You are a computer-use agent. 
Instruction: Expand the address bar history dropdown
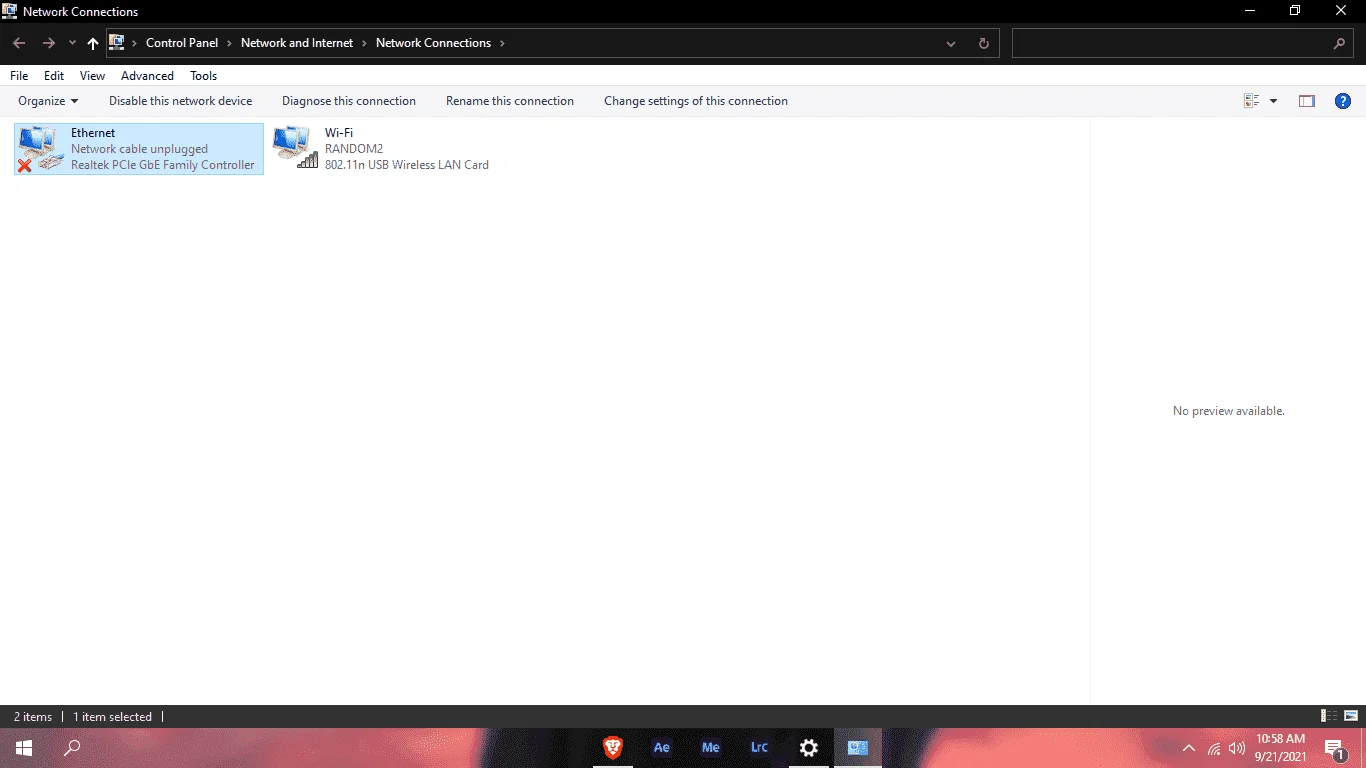click(x=951, y=43)
